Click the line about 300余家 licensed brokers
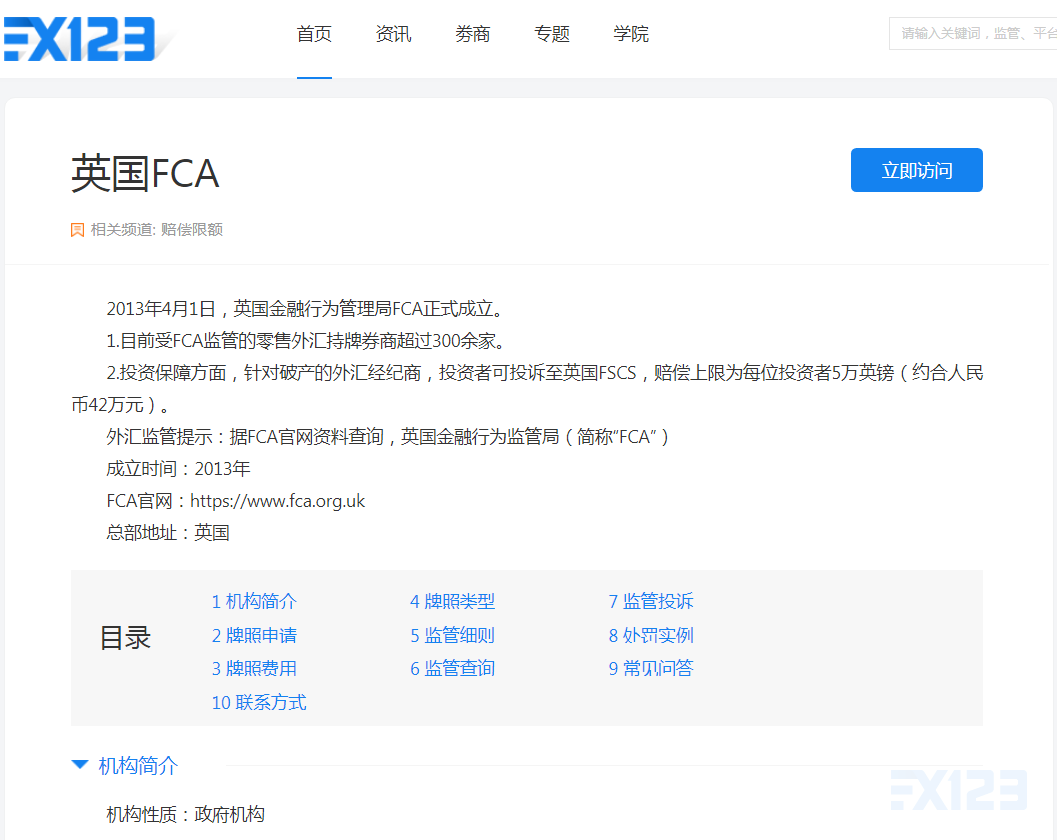The image size is (1057, 840). pyautogui.click(x=307, y=340)
